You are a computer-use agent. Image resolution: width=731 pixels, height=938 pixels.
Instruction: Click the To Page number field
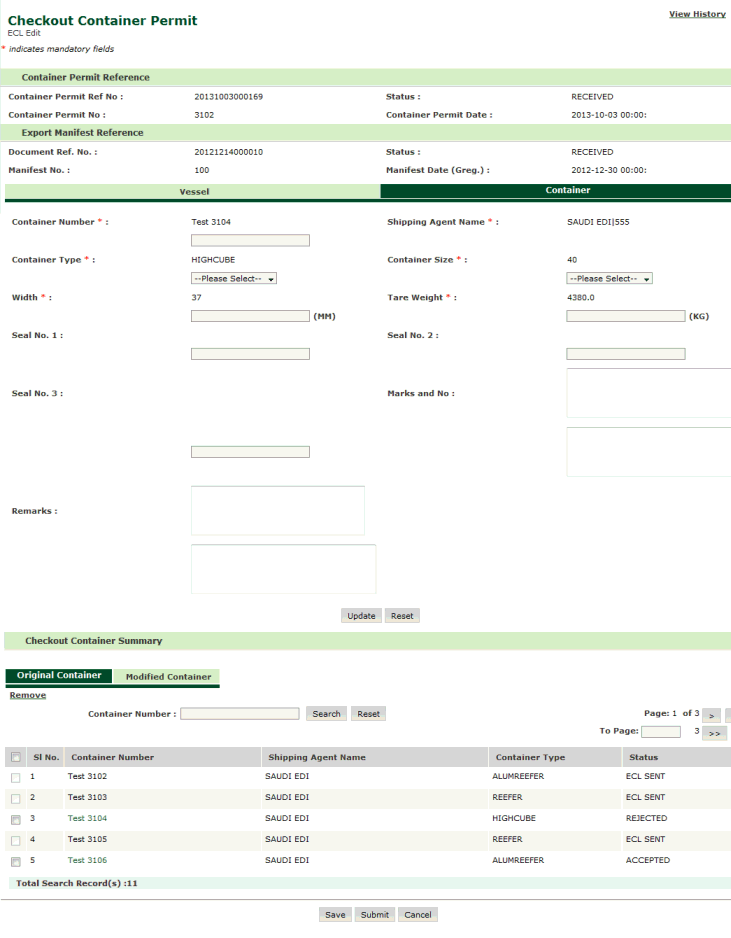(661, 732)
